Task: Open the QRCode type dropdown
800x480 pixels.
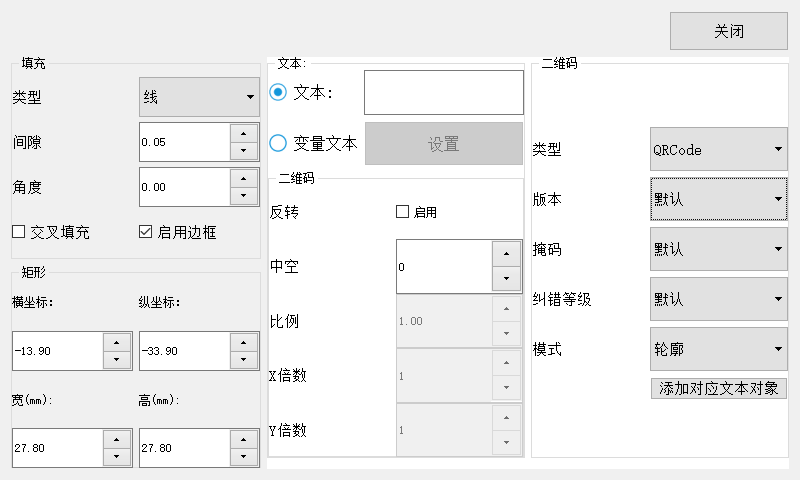Action: point(718,149)
